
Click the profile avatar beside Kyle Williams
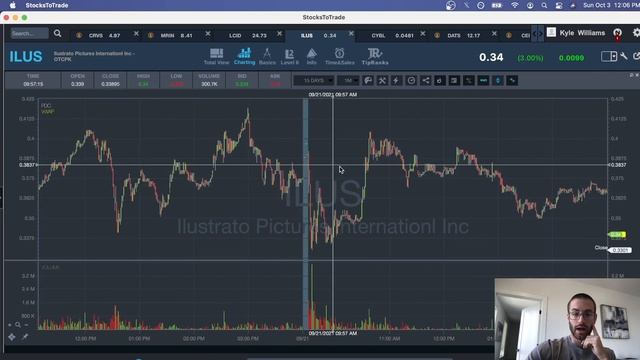[551, 33]
